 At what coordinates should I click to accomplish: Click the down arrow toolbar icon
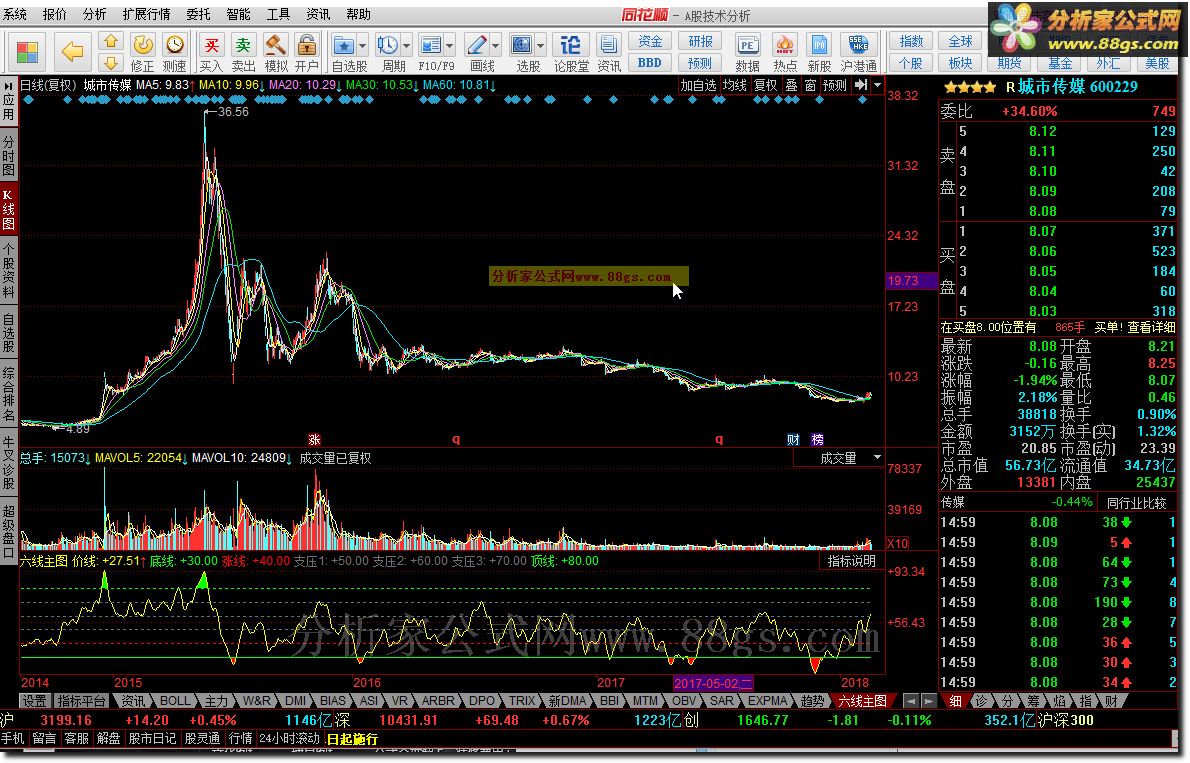click(x=111, y=63)
